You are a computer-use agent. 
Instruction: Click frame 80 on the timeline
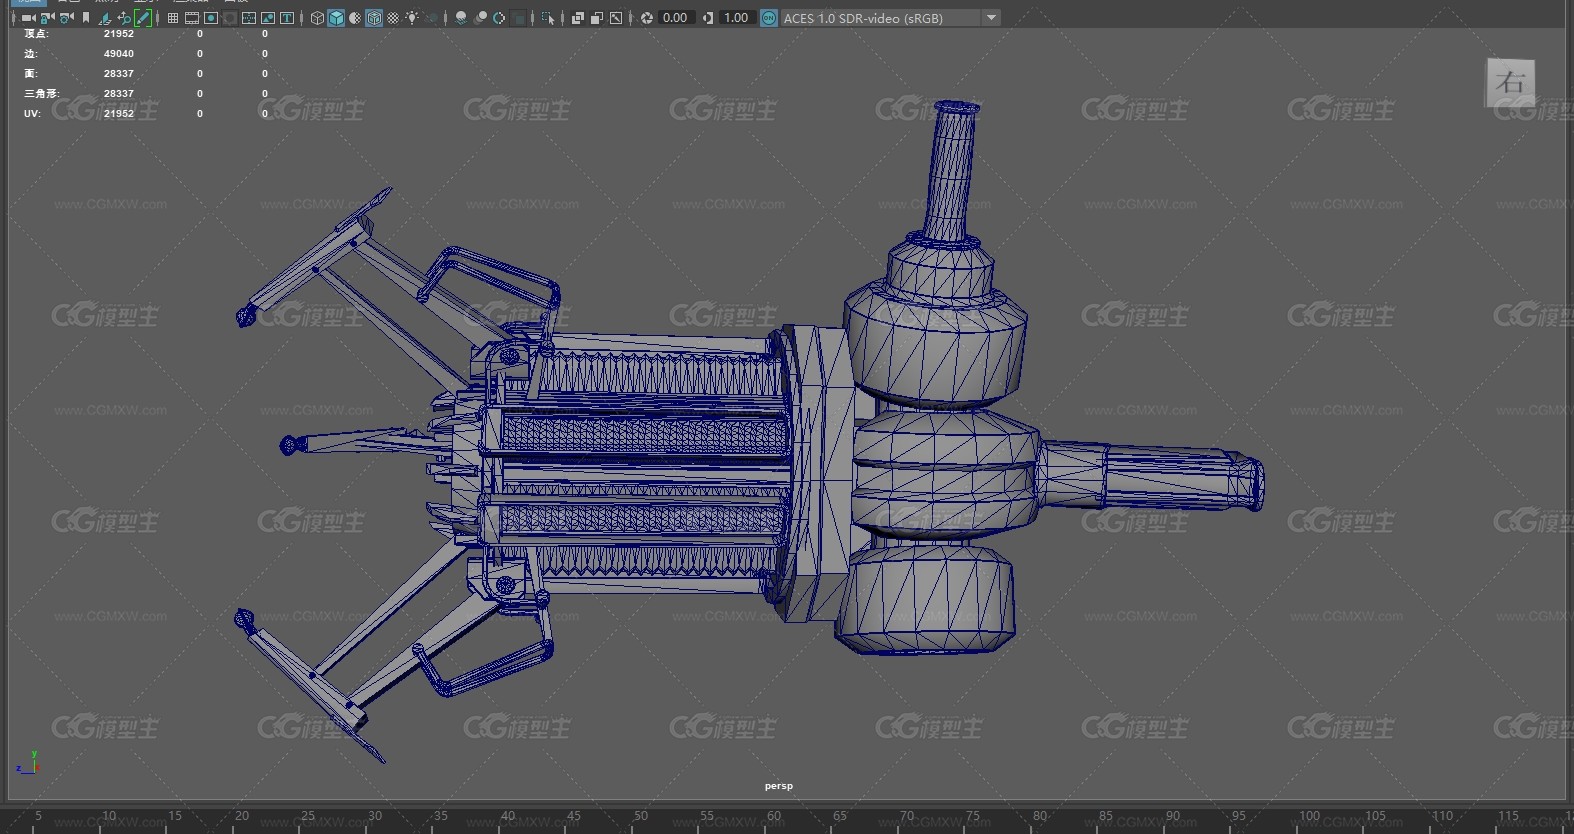1040,817
